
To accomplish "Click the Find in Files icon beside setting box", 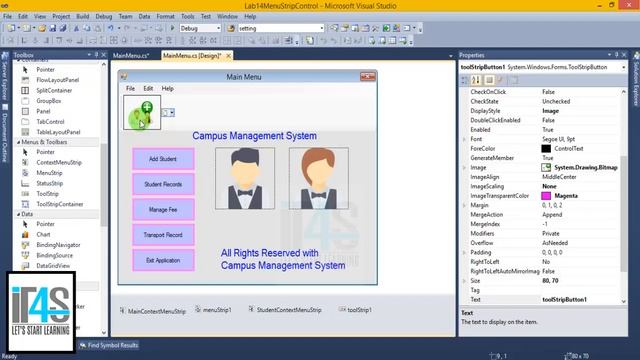I will pos(231,28).
